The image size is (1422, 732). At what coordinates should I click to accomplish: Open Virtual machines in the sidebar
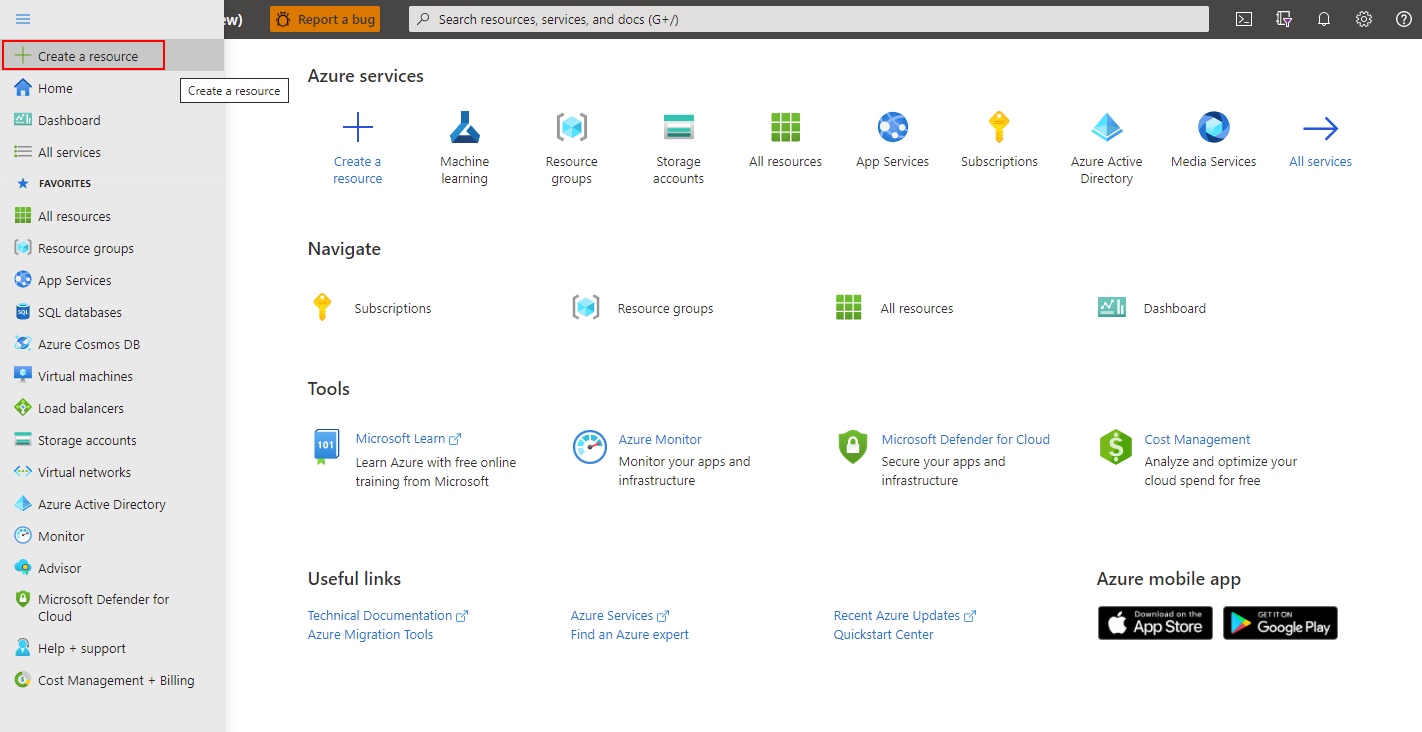[x=112, y=376]
